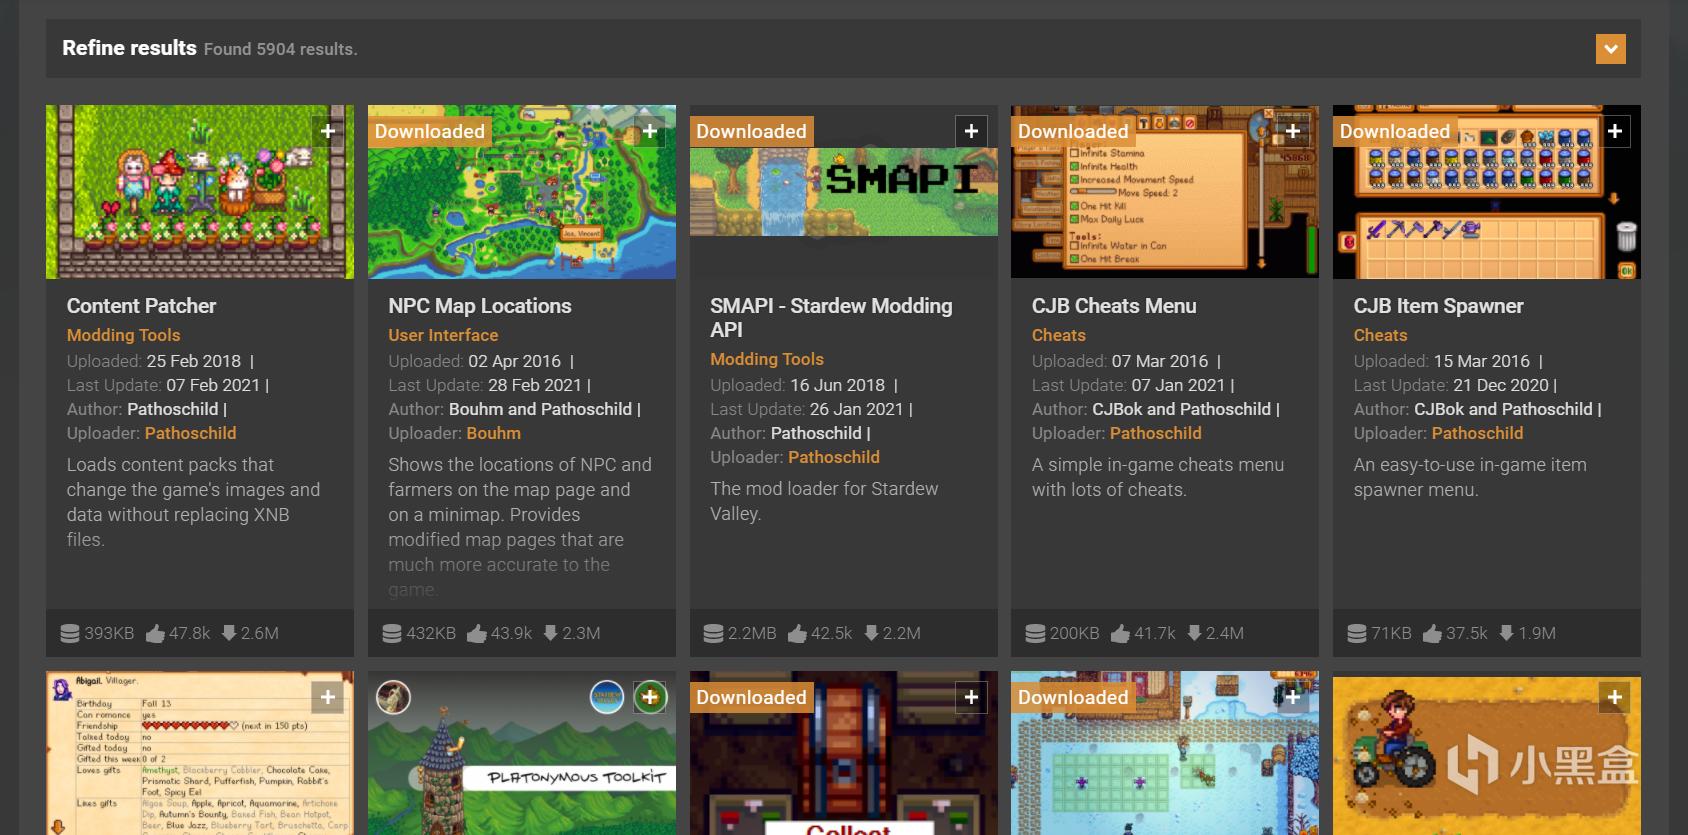Screen dimensions: 1688x835
Task: Open the SMAPI logo thumbnail
Action: pyautogui.click(x=844, y=192)
